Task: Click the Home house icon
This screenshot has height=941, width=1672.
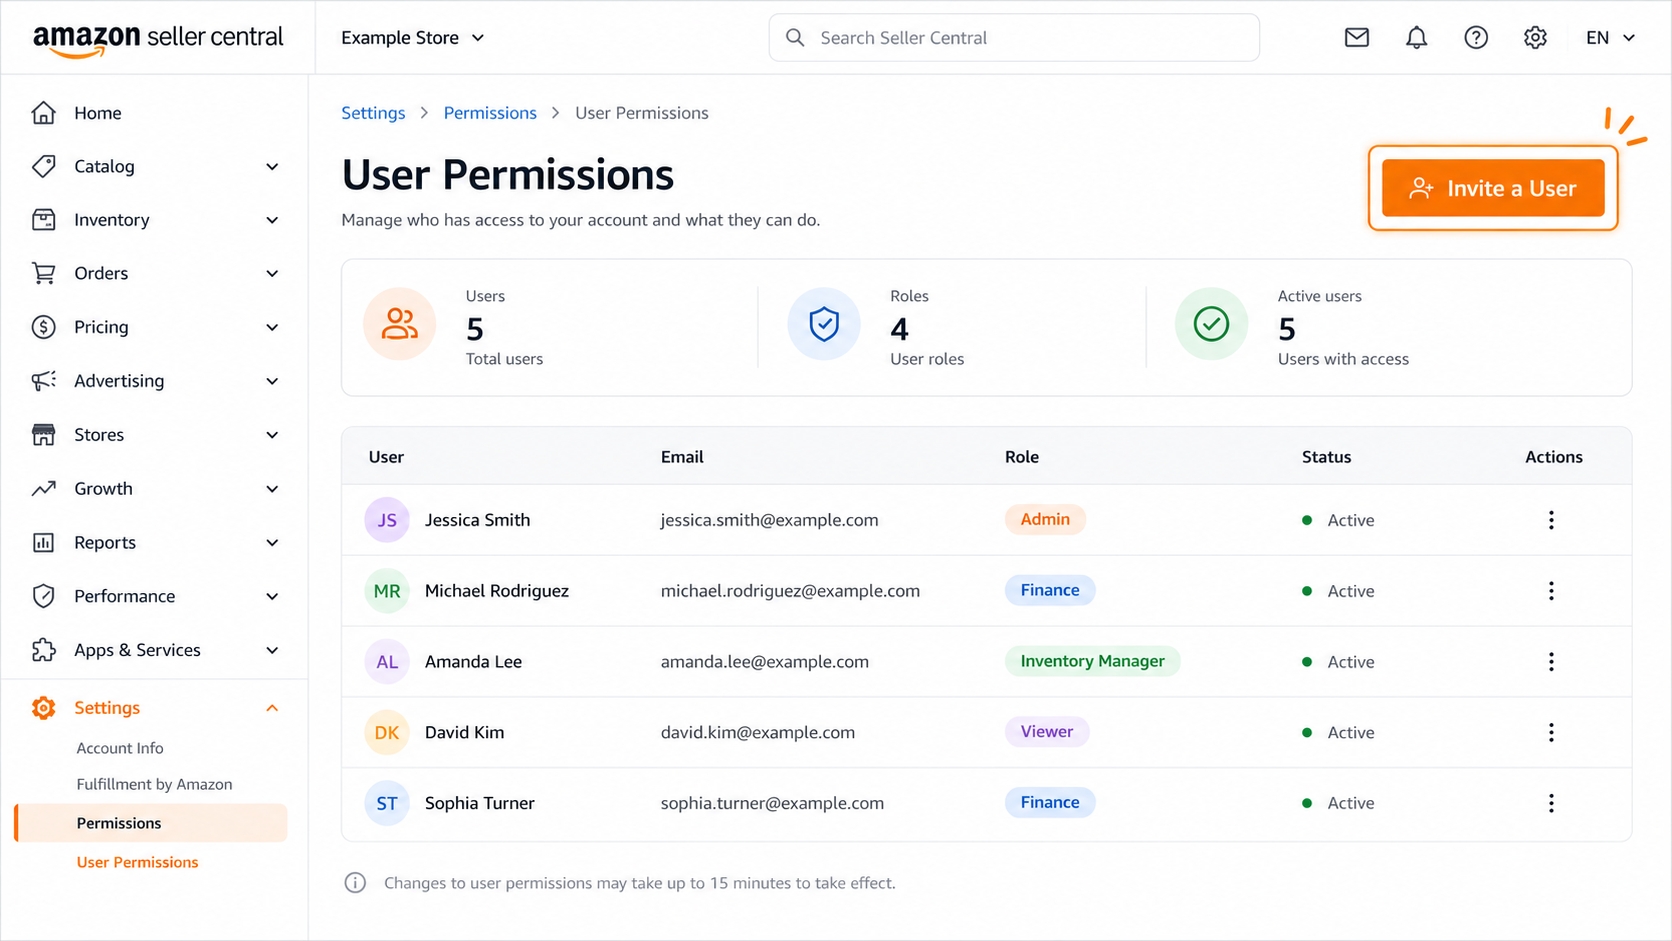Action: [x=43, y=113]
